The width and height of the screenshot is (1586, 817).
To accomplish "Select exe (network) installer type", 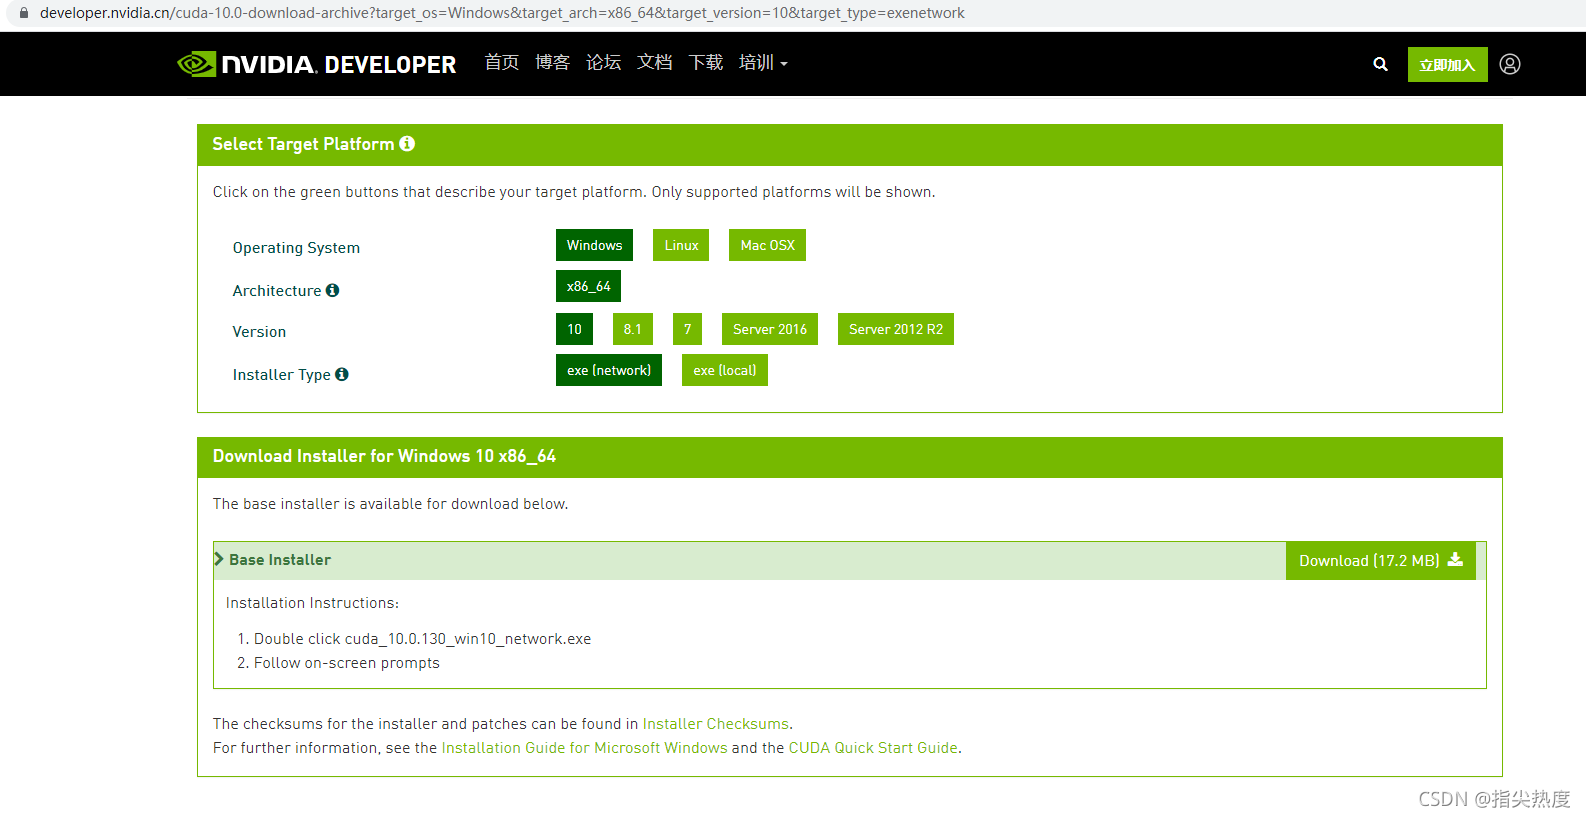I will pyautogui.click(x=609, y=370).
